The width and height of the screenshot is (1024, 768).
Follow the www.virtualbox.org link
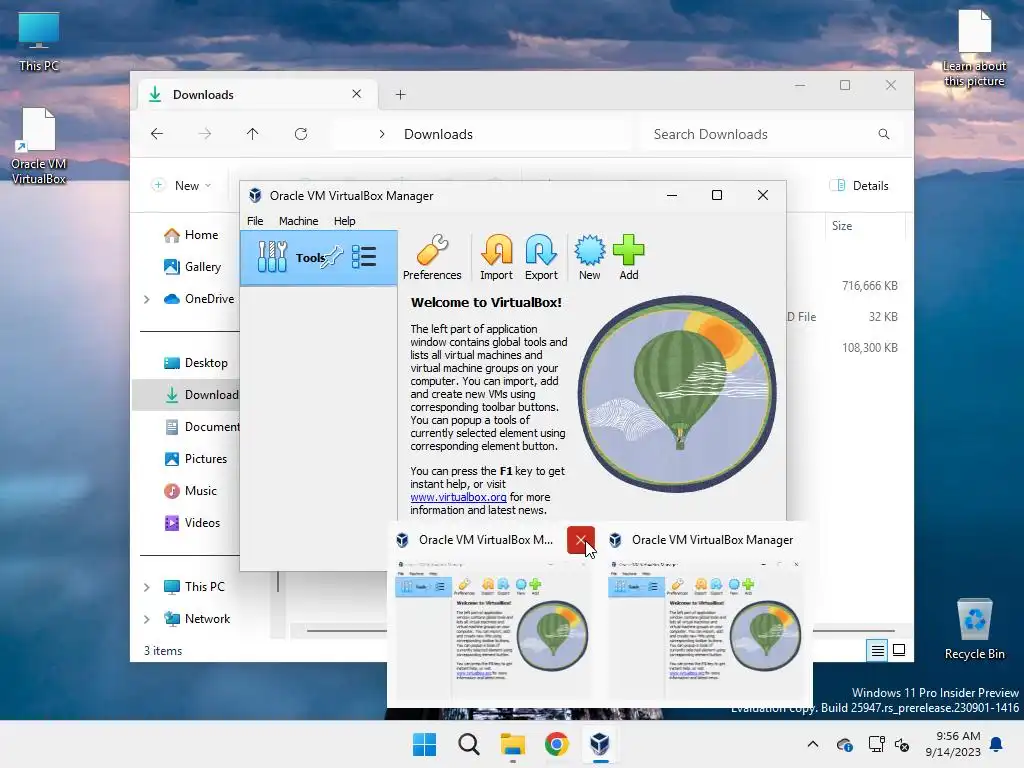tap(458, 497)
